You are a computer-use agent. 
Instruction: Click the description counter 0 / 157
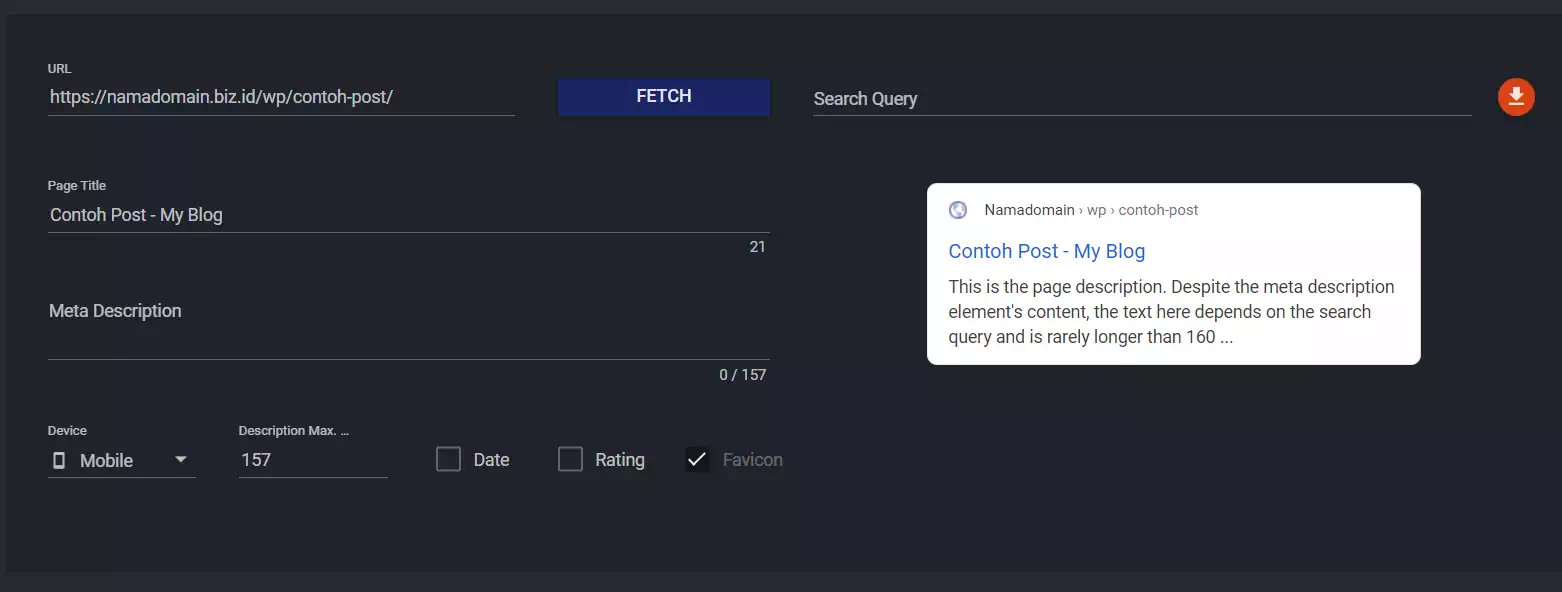(x=742, y=375)
